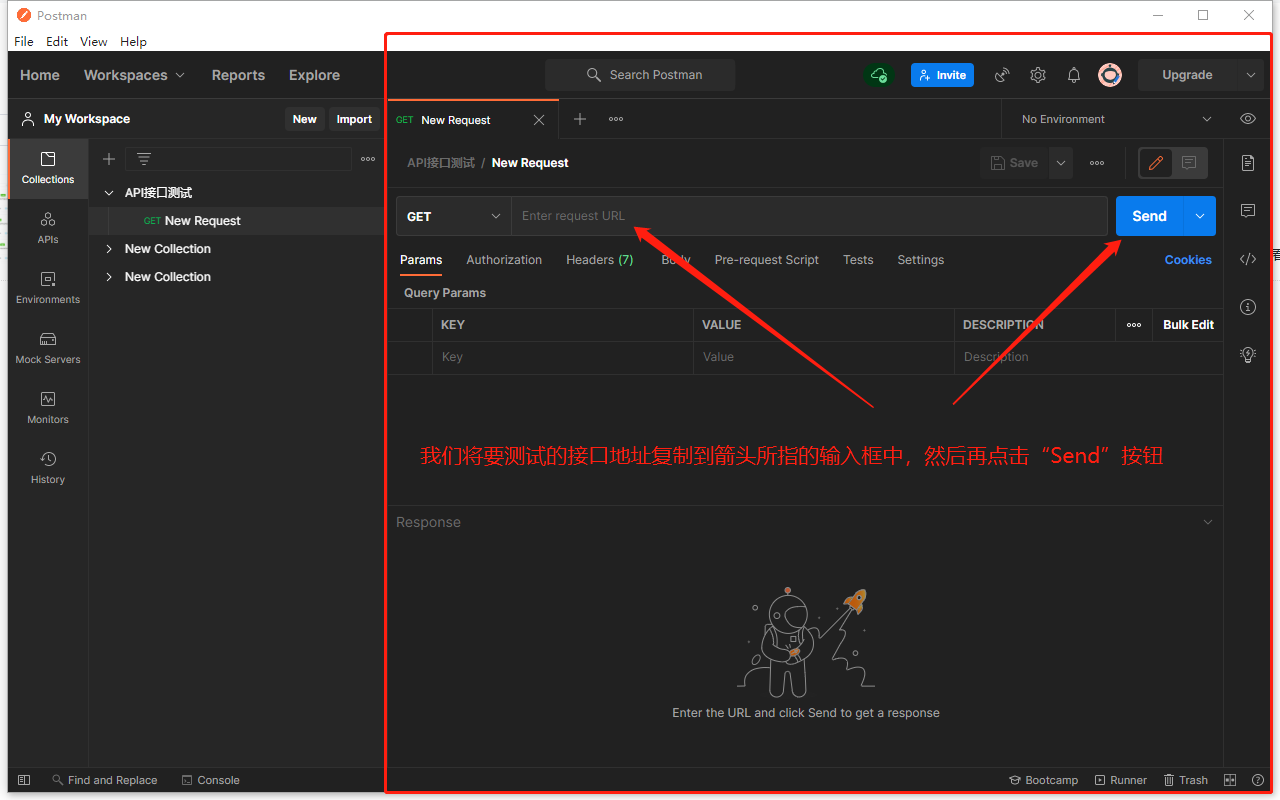This screenshot has width=1280, height=800.
Task: Open Comments icon in right sidebar
Action: (x=1248, y=211)
